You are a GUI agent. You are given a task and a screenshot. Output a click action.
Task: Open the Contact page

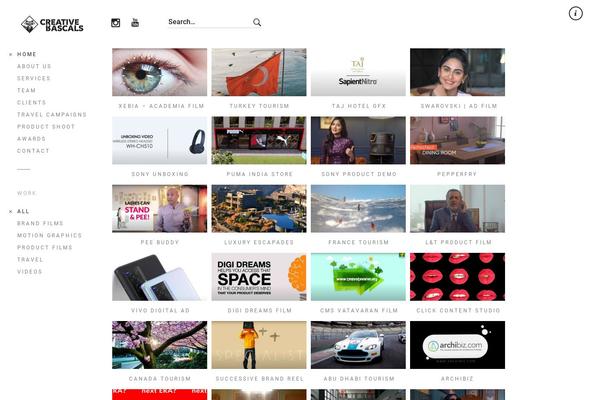tap(33, 151)
